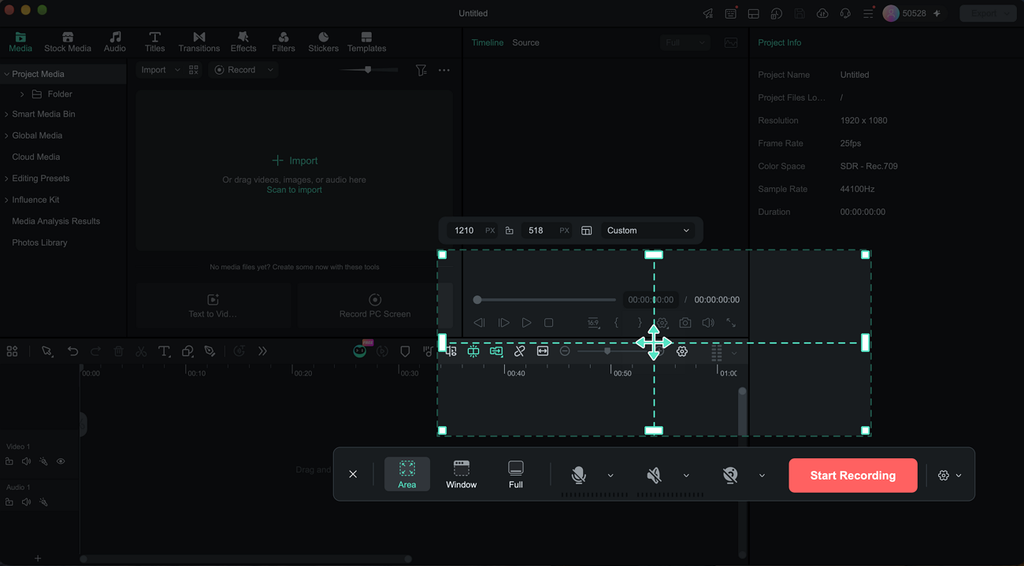Close the screen recorder toolbar
1024x566 pixels.
click(x=353, y=474)
